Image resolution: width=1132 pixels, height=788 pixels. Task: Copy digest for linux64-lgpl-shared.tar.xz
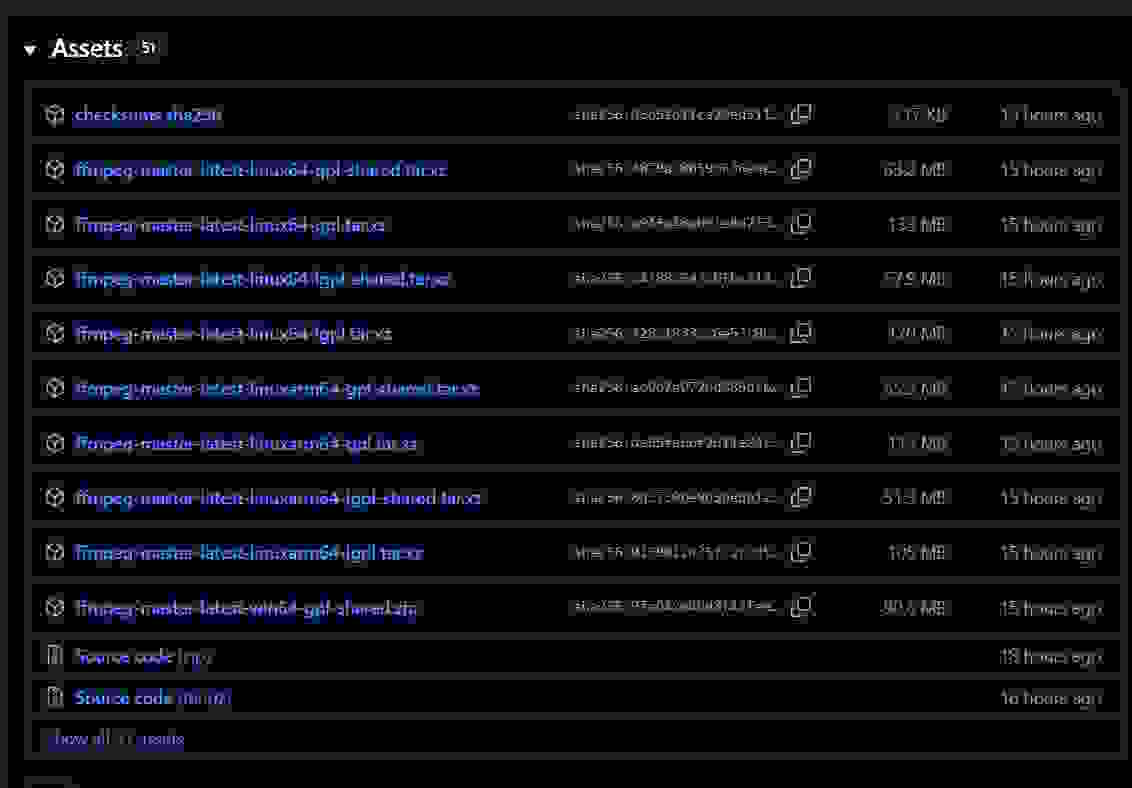801,278
